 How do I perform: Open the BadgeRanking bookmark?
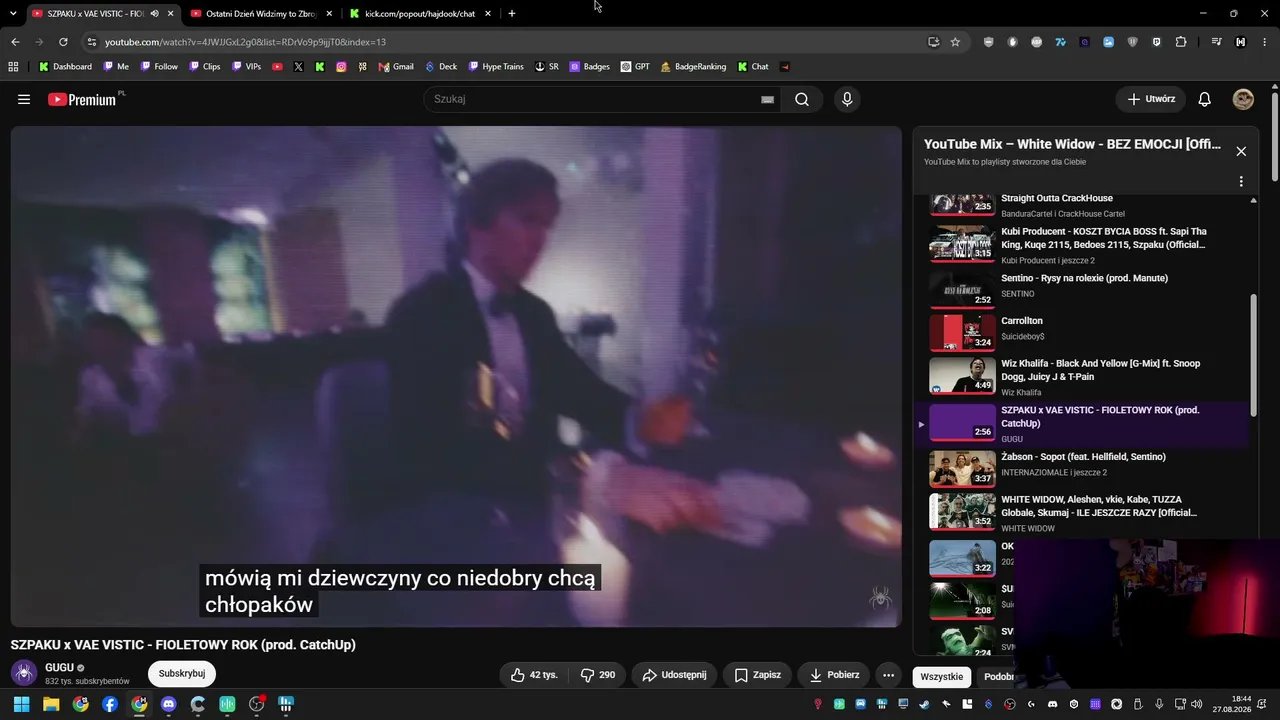point(693,67)
